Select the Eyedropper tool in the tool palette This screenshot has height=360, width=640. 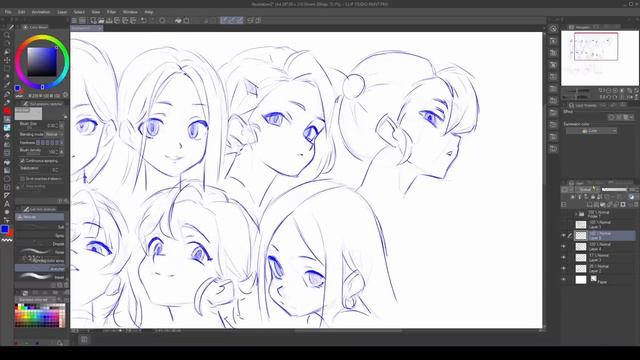(x=7, y=85)
